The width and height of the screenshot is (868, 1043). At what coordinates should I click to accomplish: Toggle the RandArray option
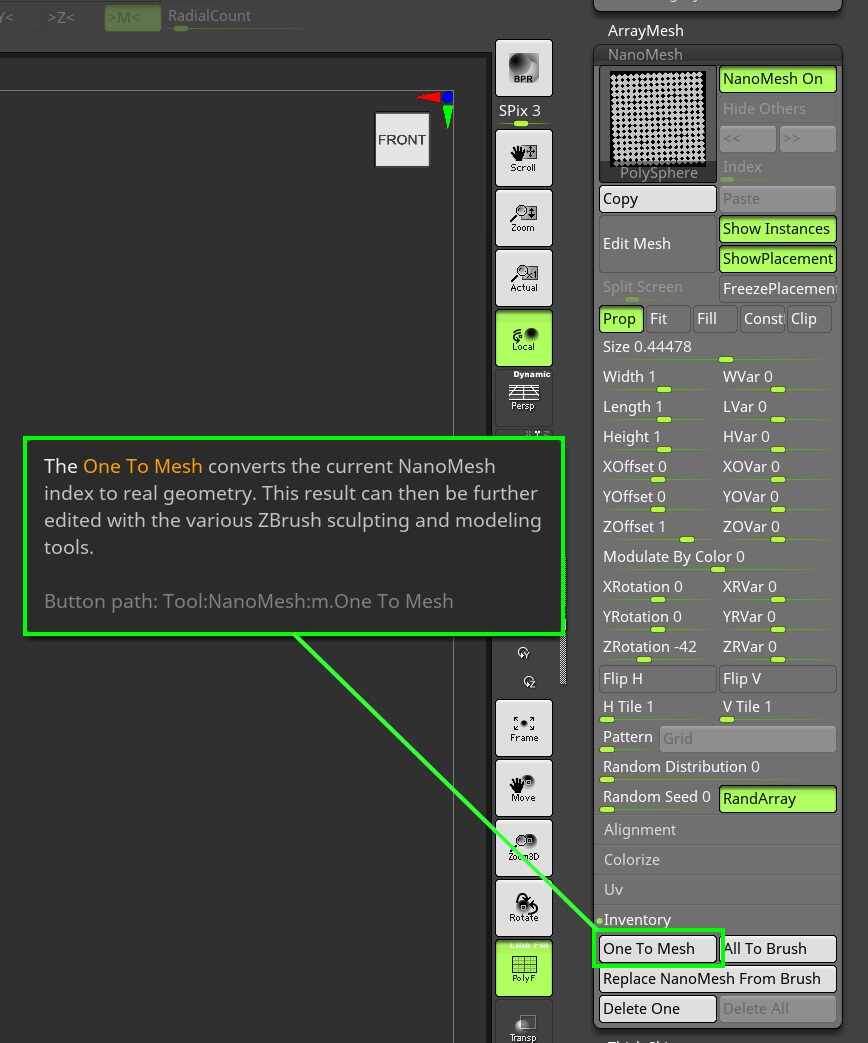point(778,799)
